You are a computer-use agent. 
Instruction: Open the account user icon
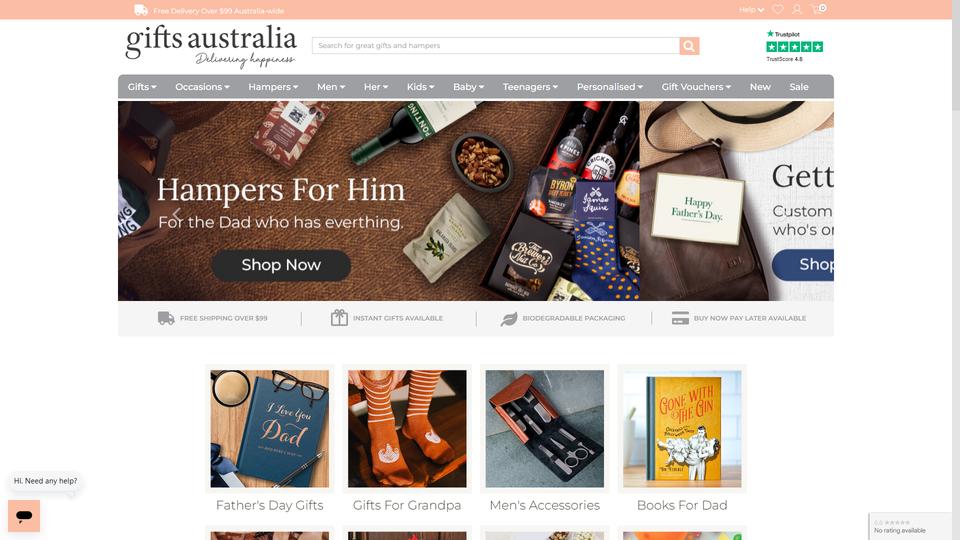797,9
